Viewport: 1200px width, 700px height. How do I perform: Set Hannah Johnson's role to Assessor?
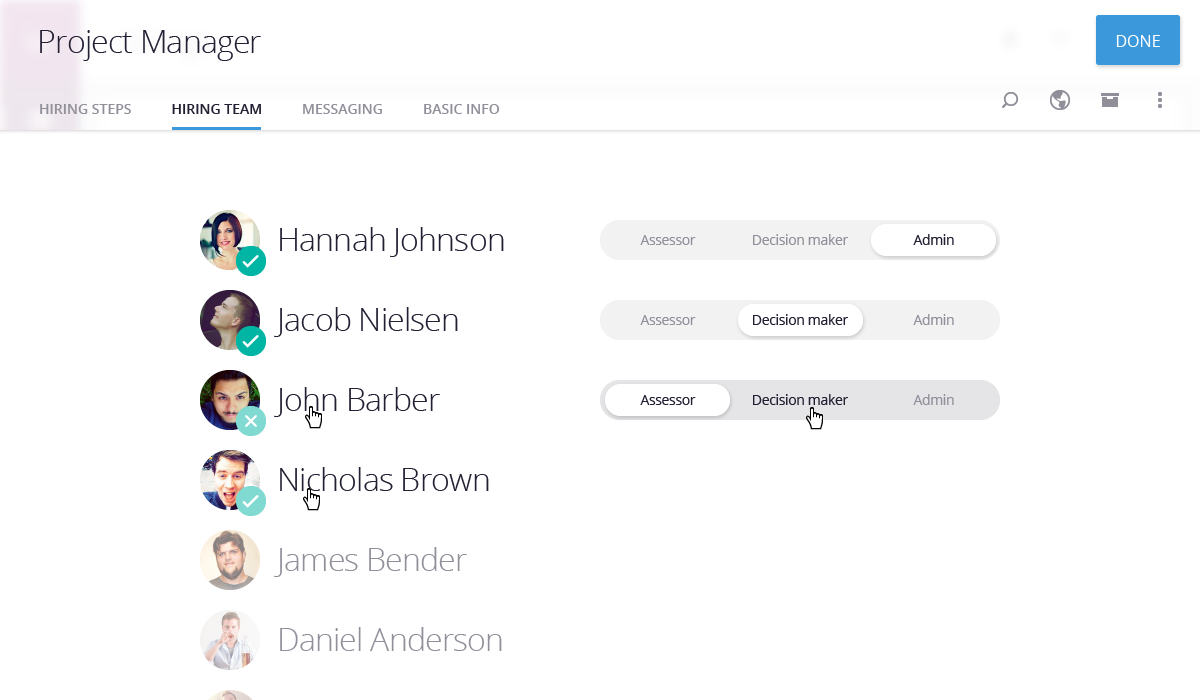667,240
